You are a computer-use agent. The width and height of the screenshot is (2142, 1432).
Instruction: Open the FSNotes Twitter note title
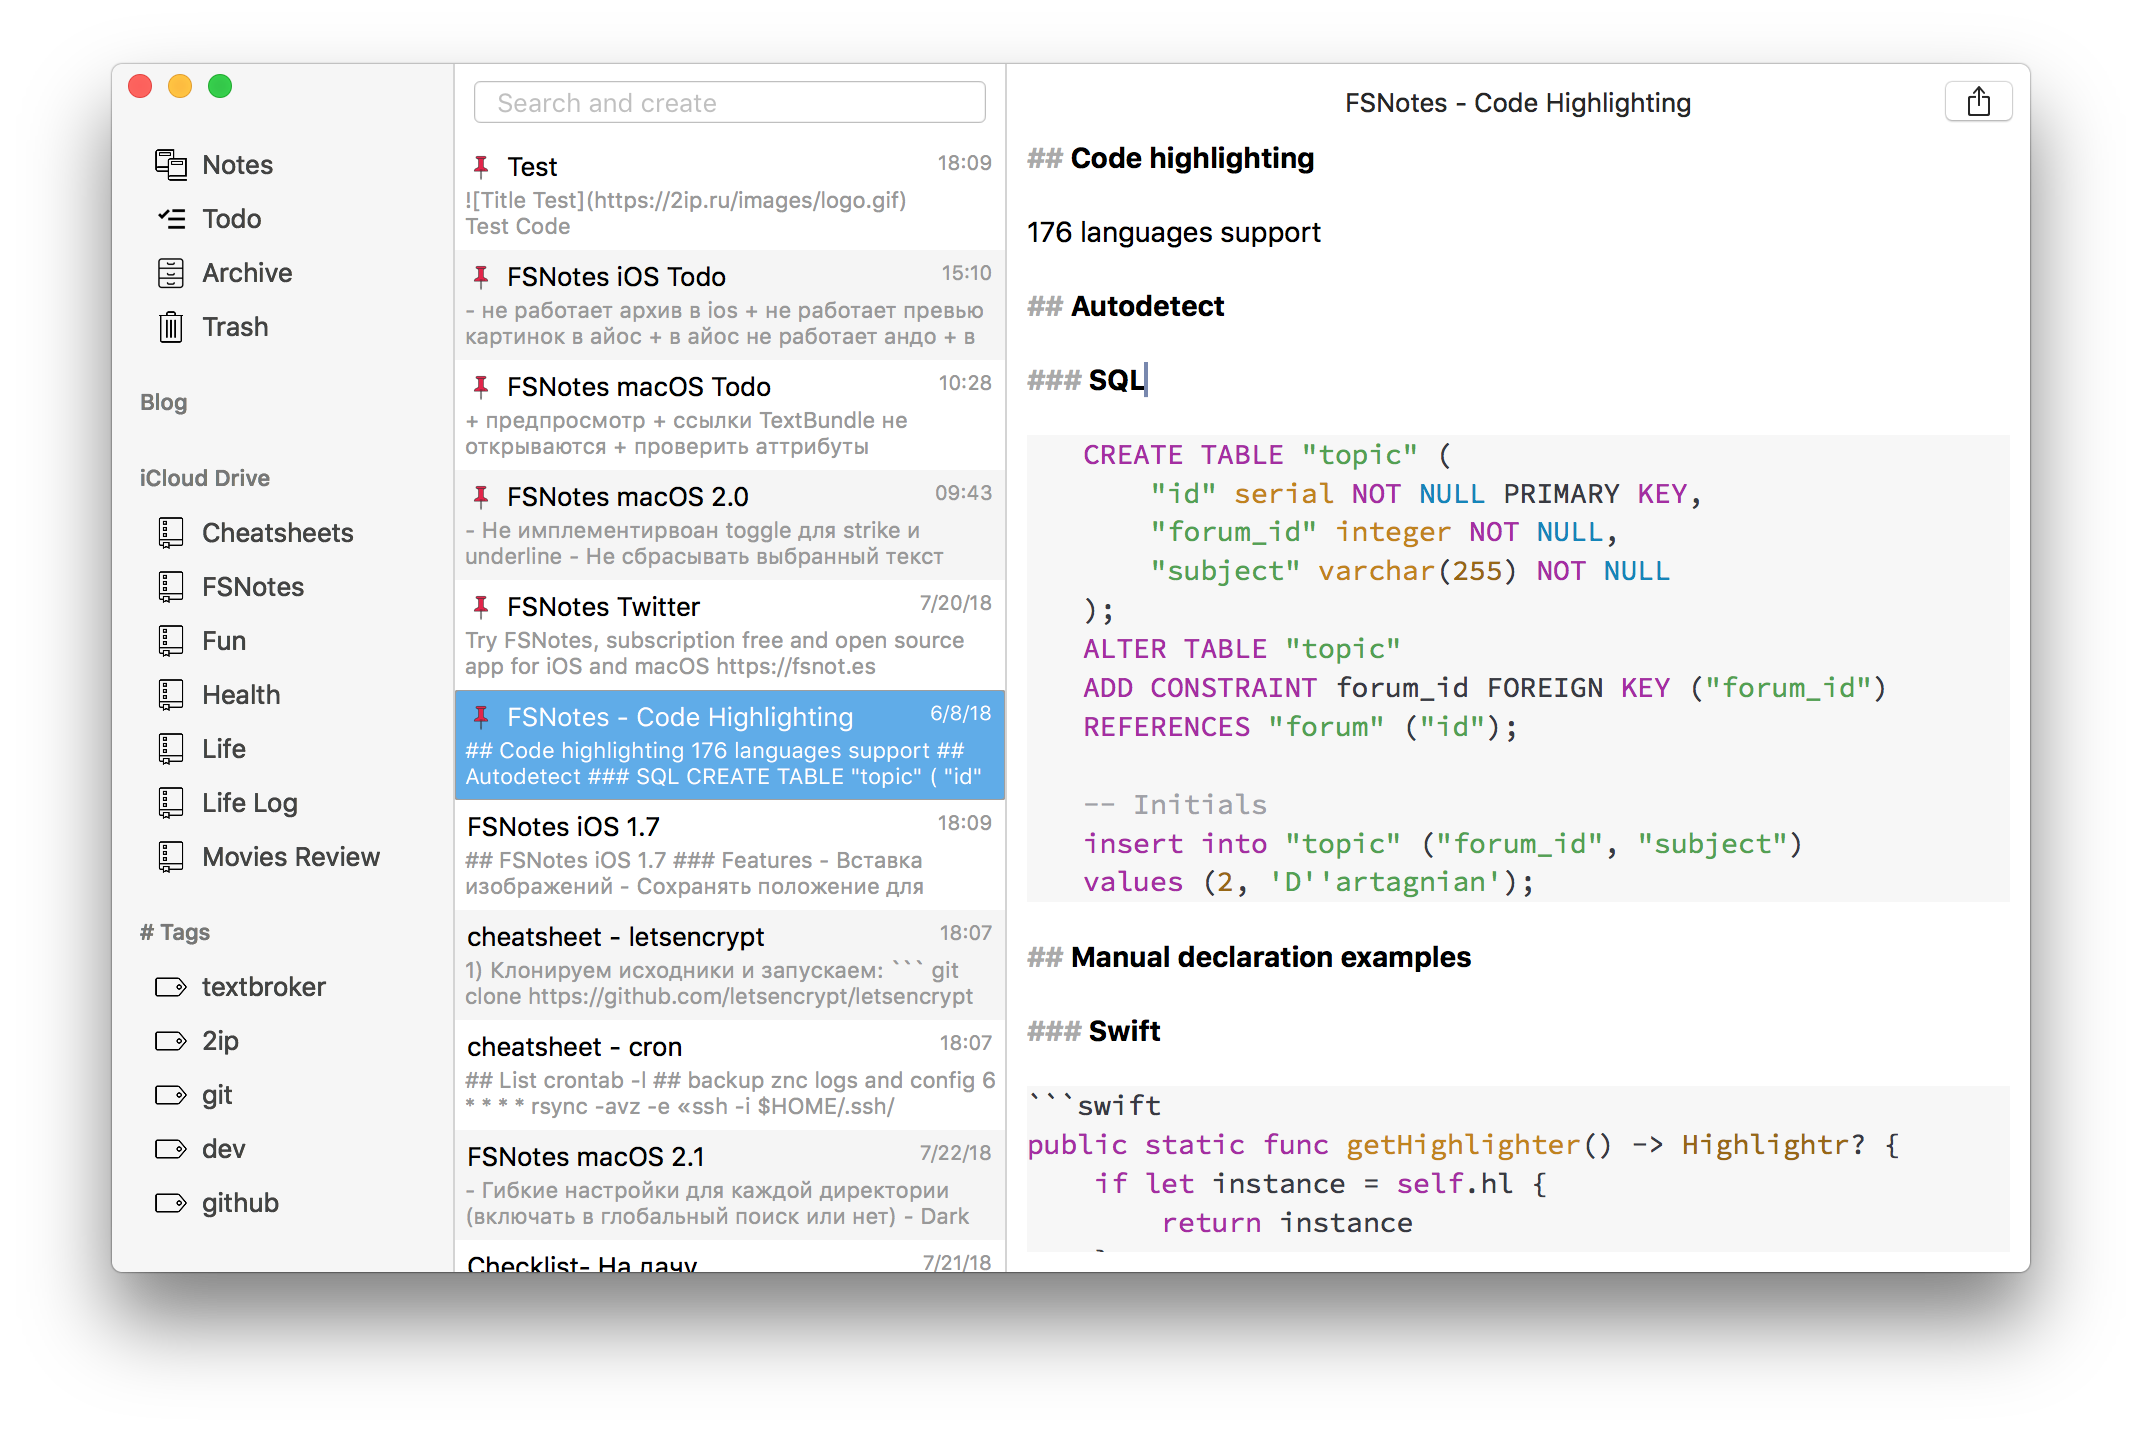[603, 606]
